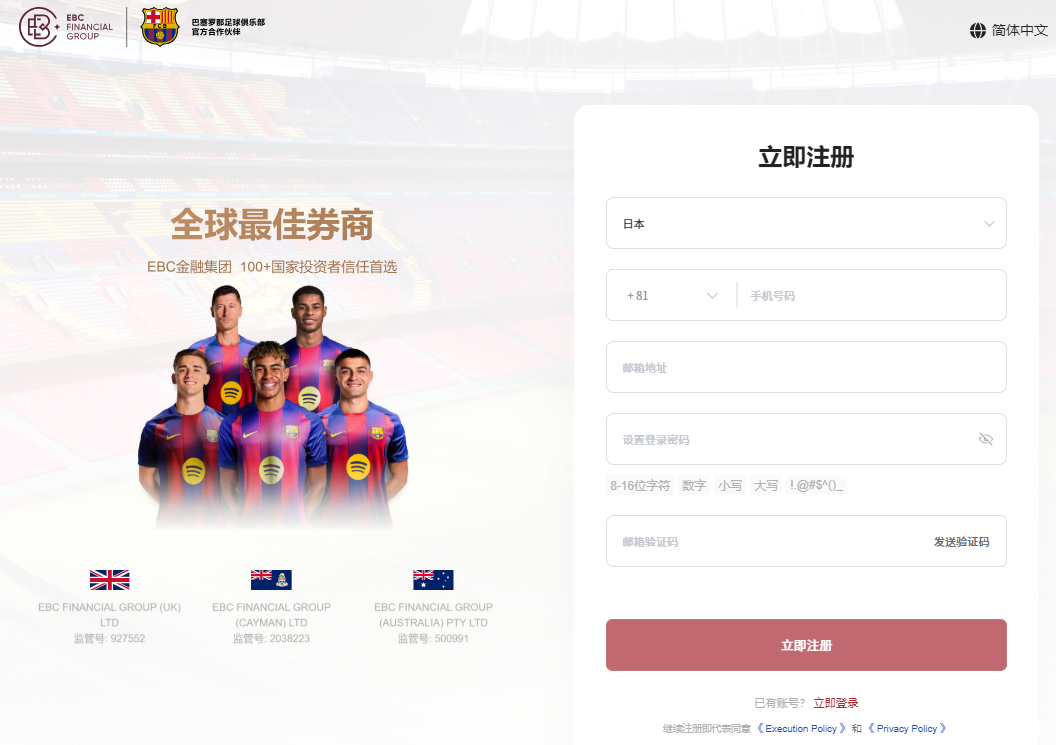
Task: Click the 手机号码 phone number field
Action: pyautogui.click(x=871, y=296)
